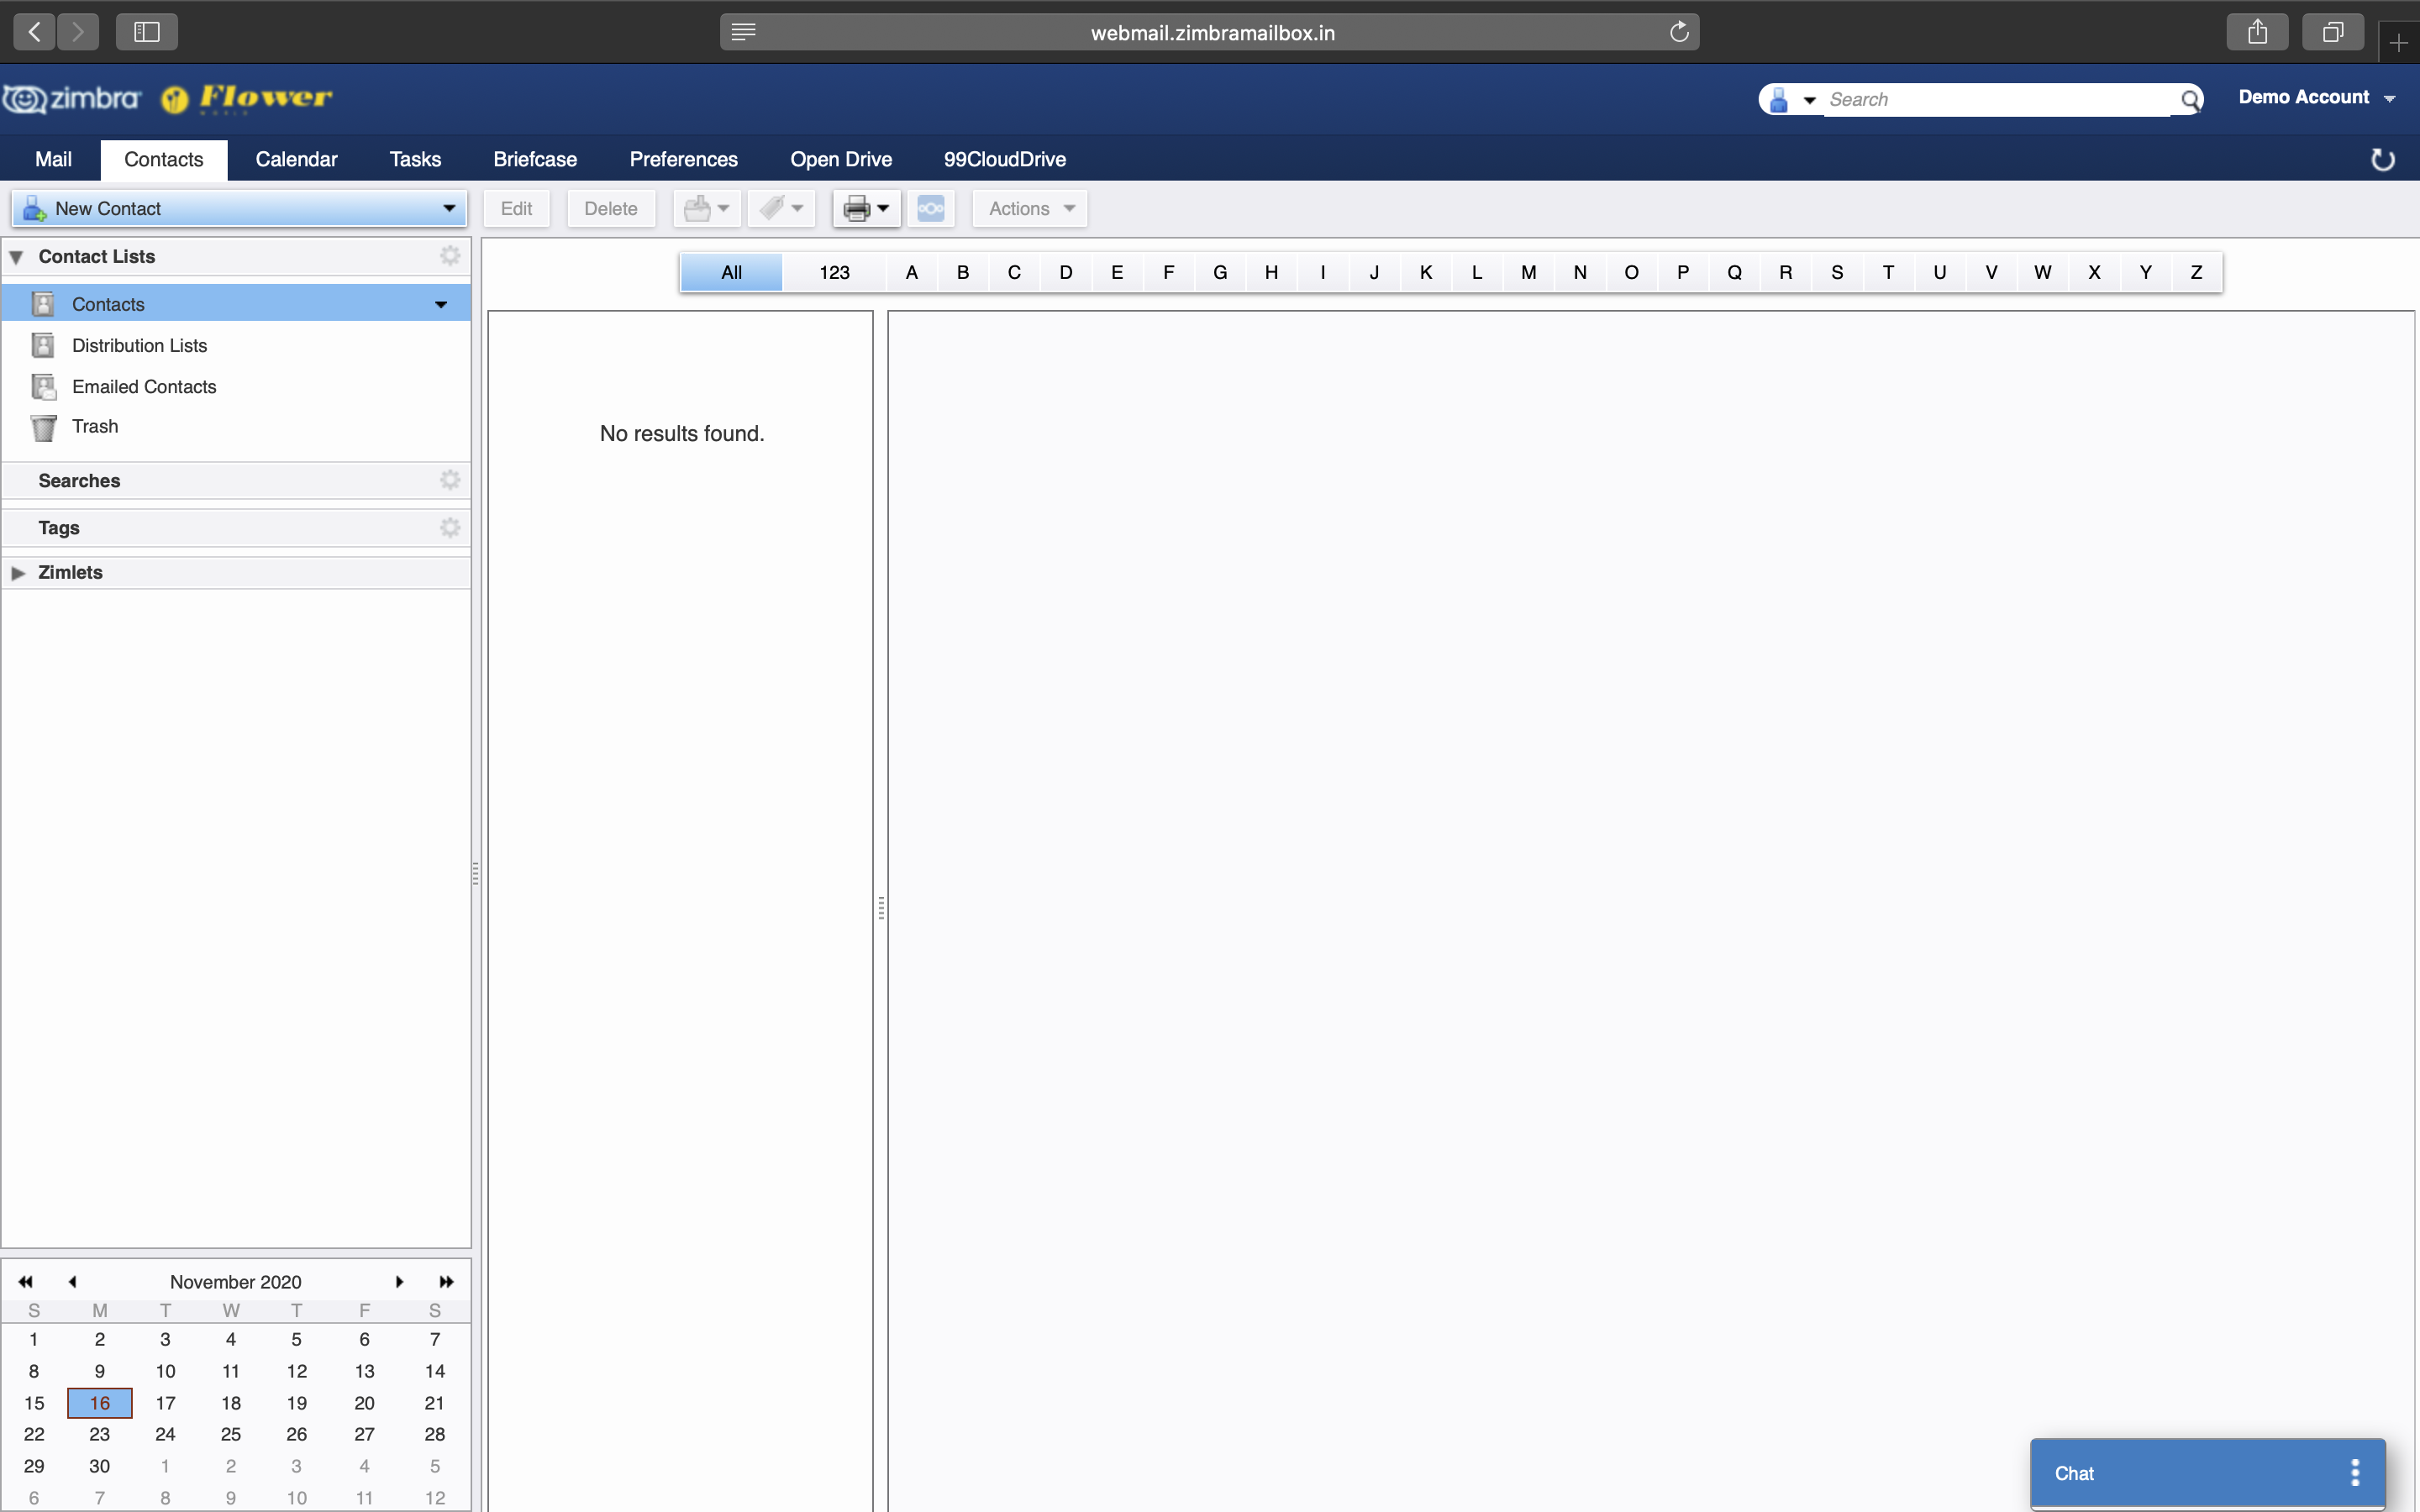Go to previous month in mini calendar
The width and height of the screenshot is (2420, 1512).
pos(72,1281)
